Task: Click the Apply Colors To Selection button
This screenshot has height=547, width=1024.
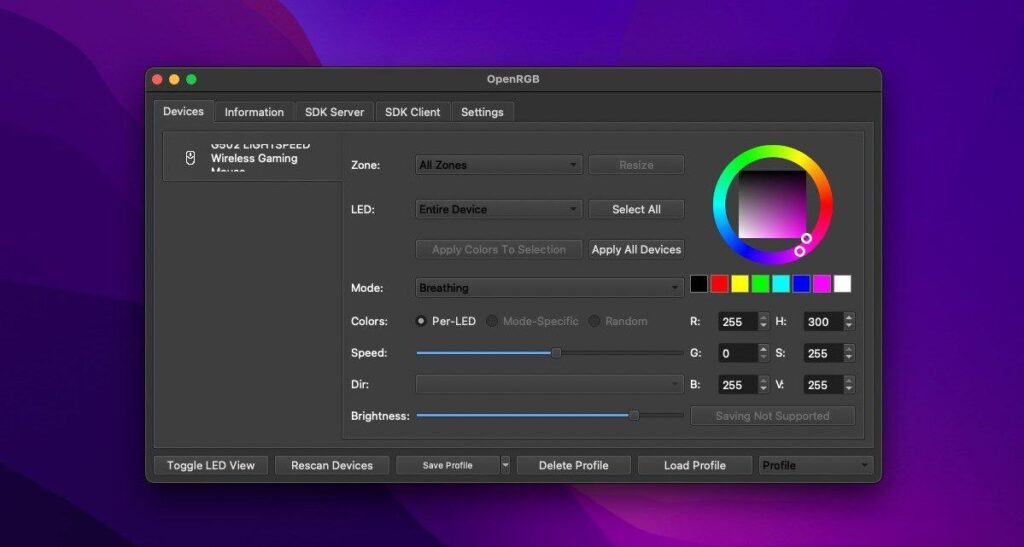Action: coord(499,249)
